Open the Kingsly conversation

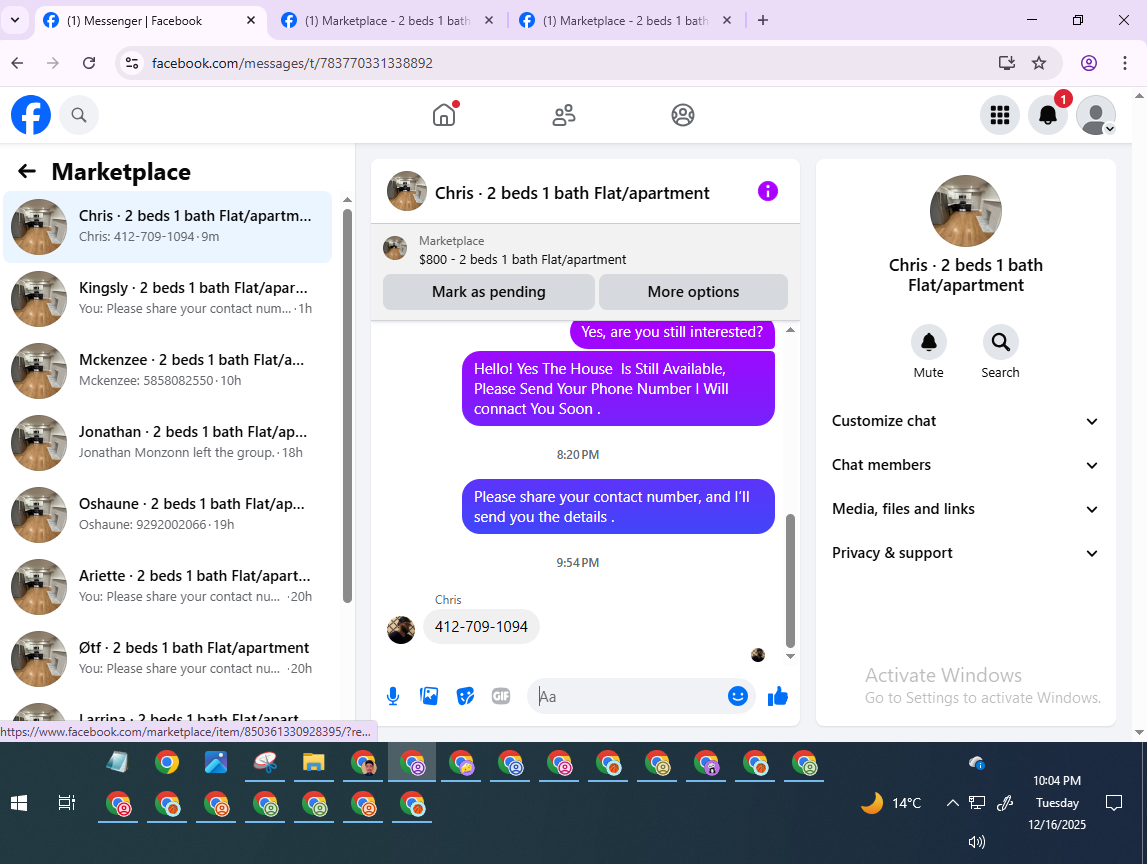tap(168, 298)
